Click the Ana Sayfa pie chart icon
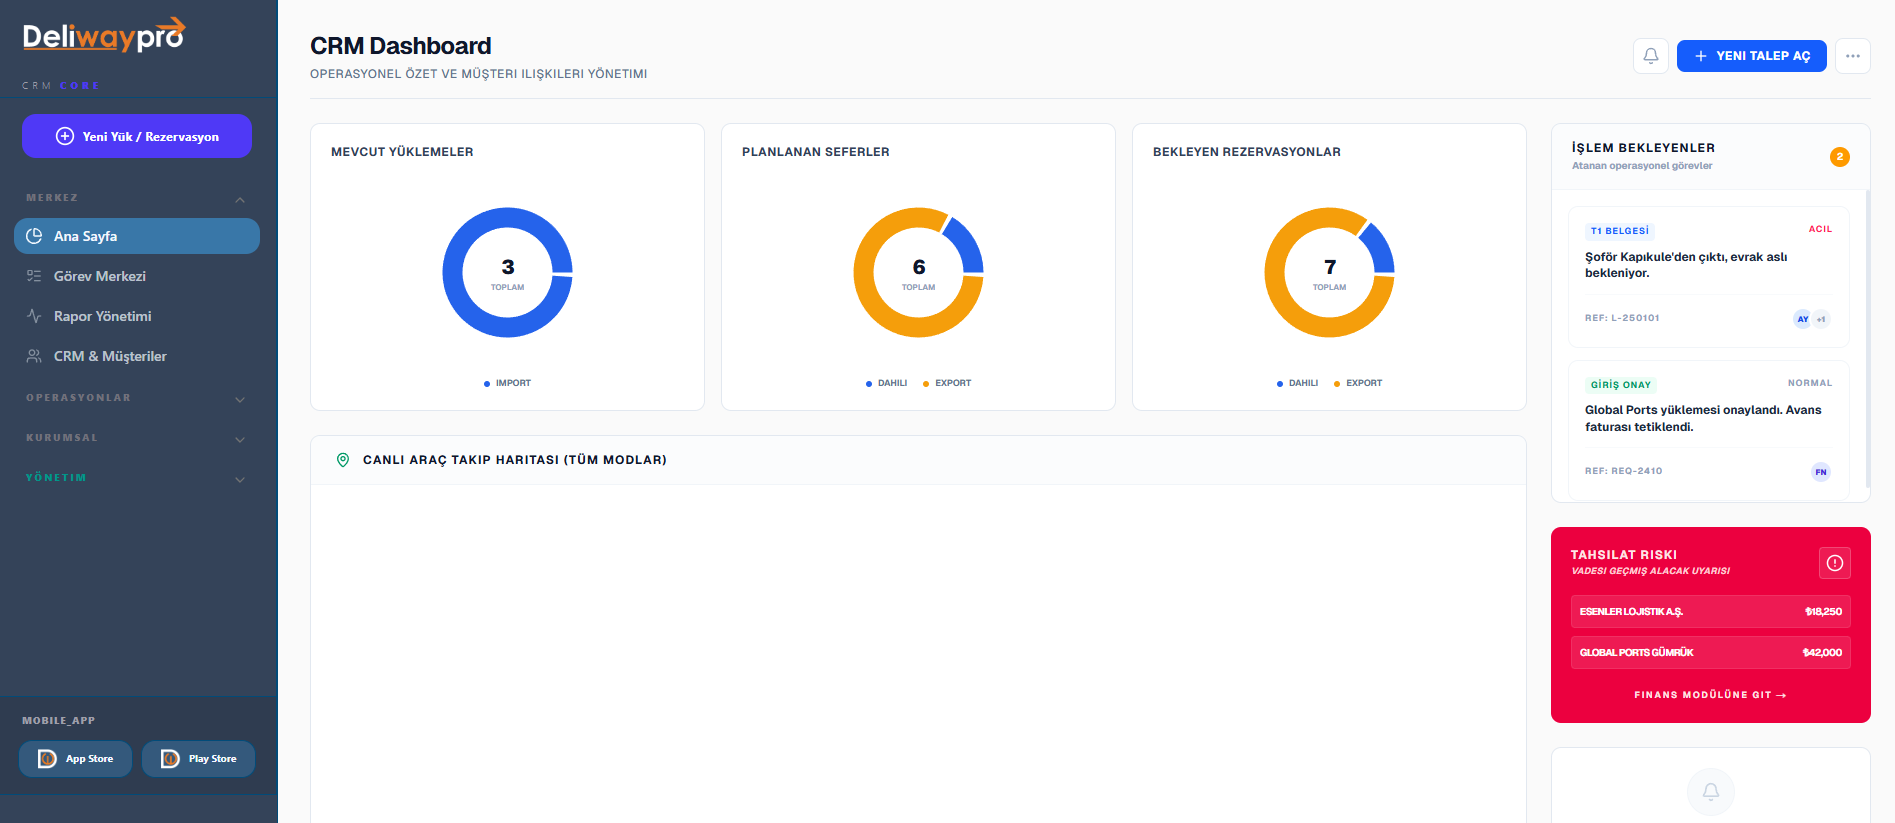This screenshot has height=823, width=1895. point(34,236)
